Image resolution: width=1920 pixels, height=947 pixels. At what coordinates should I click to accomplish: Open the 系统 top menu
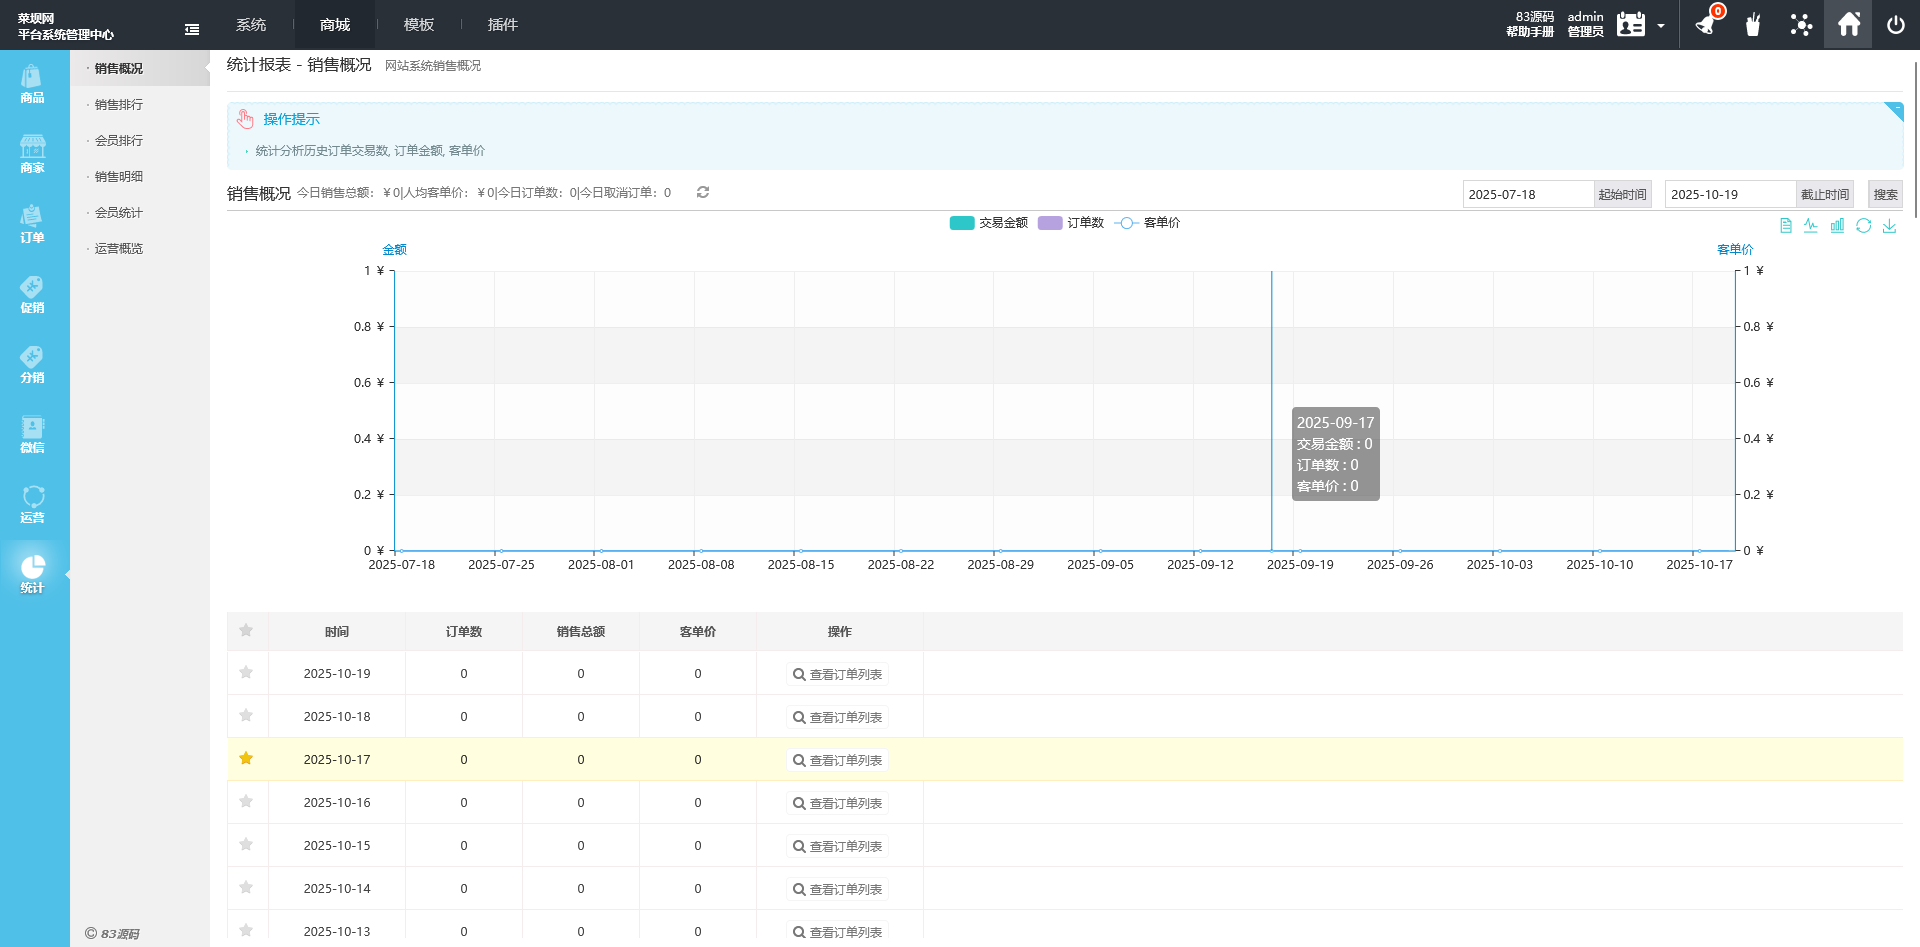tap(251, 24)
